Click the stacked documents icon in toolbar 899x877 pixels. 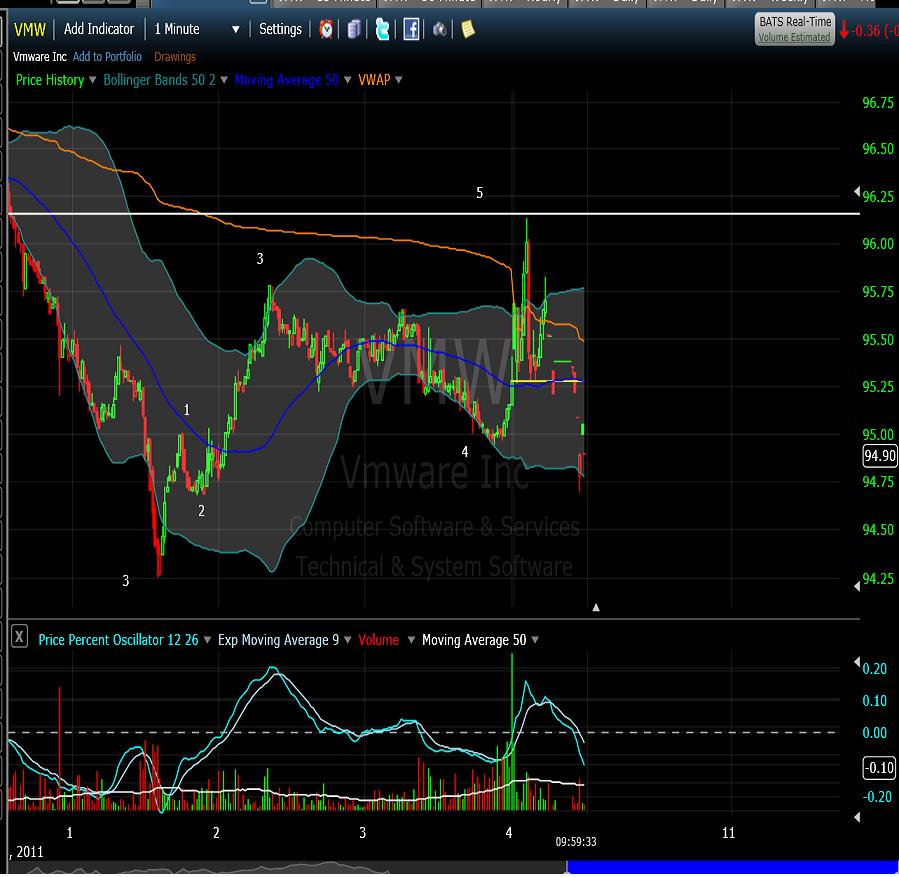355,30
